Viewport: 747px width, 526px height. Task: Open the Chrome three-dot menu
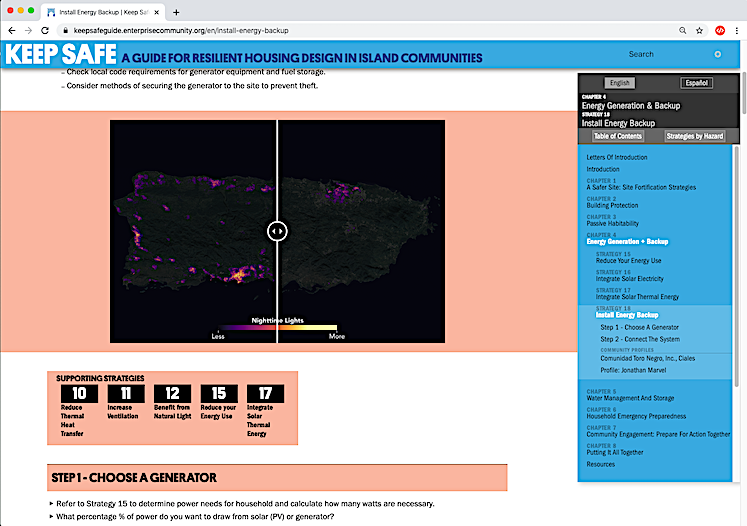736,31
